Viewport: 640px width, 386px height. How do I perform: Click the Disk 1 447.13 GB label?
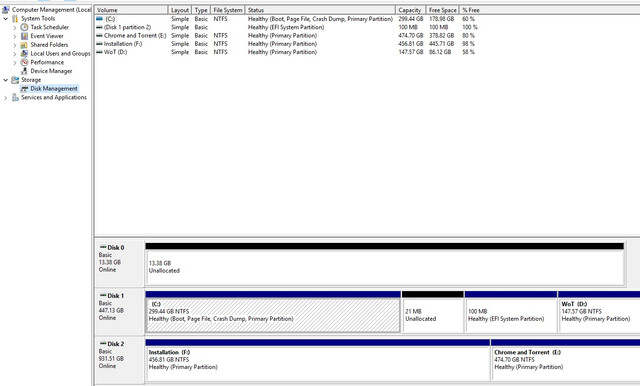[x=111, y=310]
